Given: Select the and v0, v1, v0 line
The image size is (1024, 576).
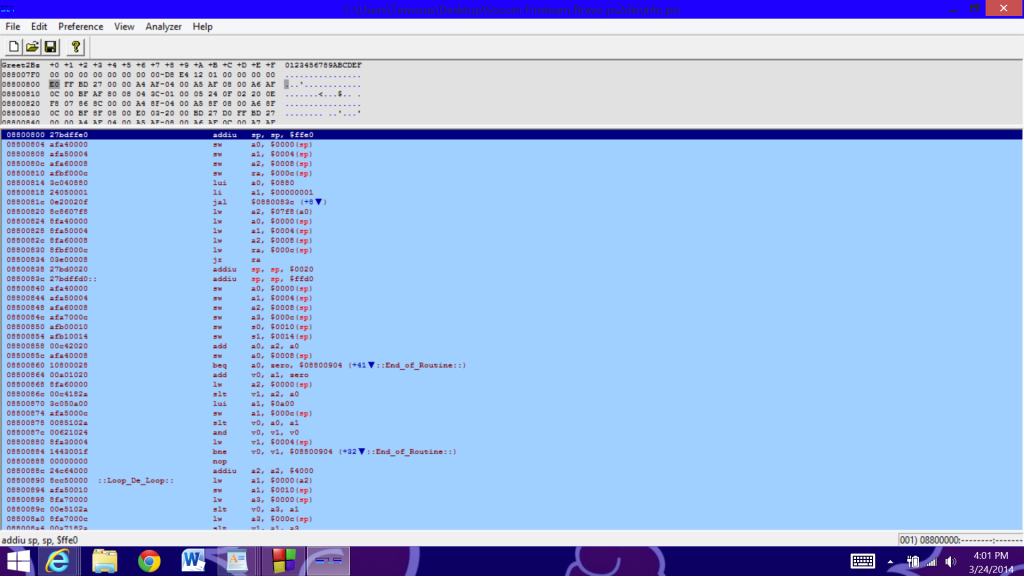Looking at the screenshot, I should [x=511, y=432].
